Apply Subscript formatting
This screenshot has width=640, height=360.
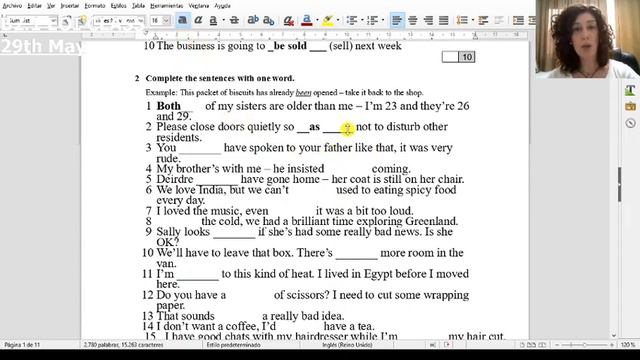269,20
